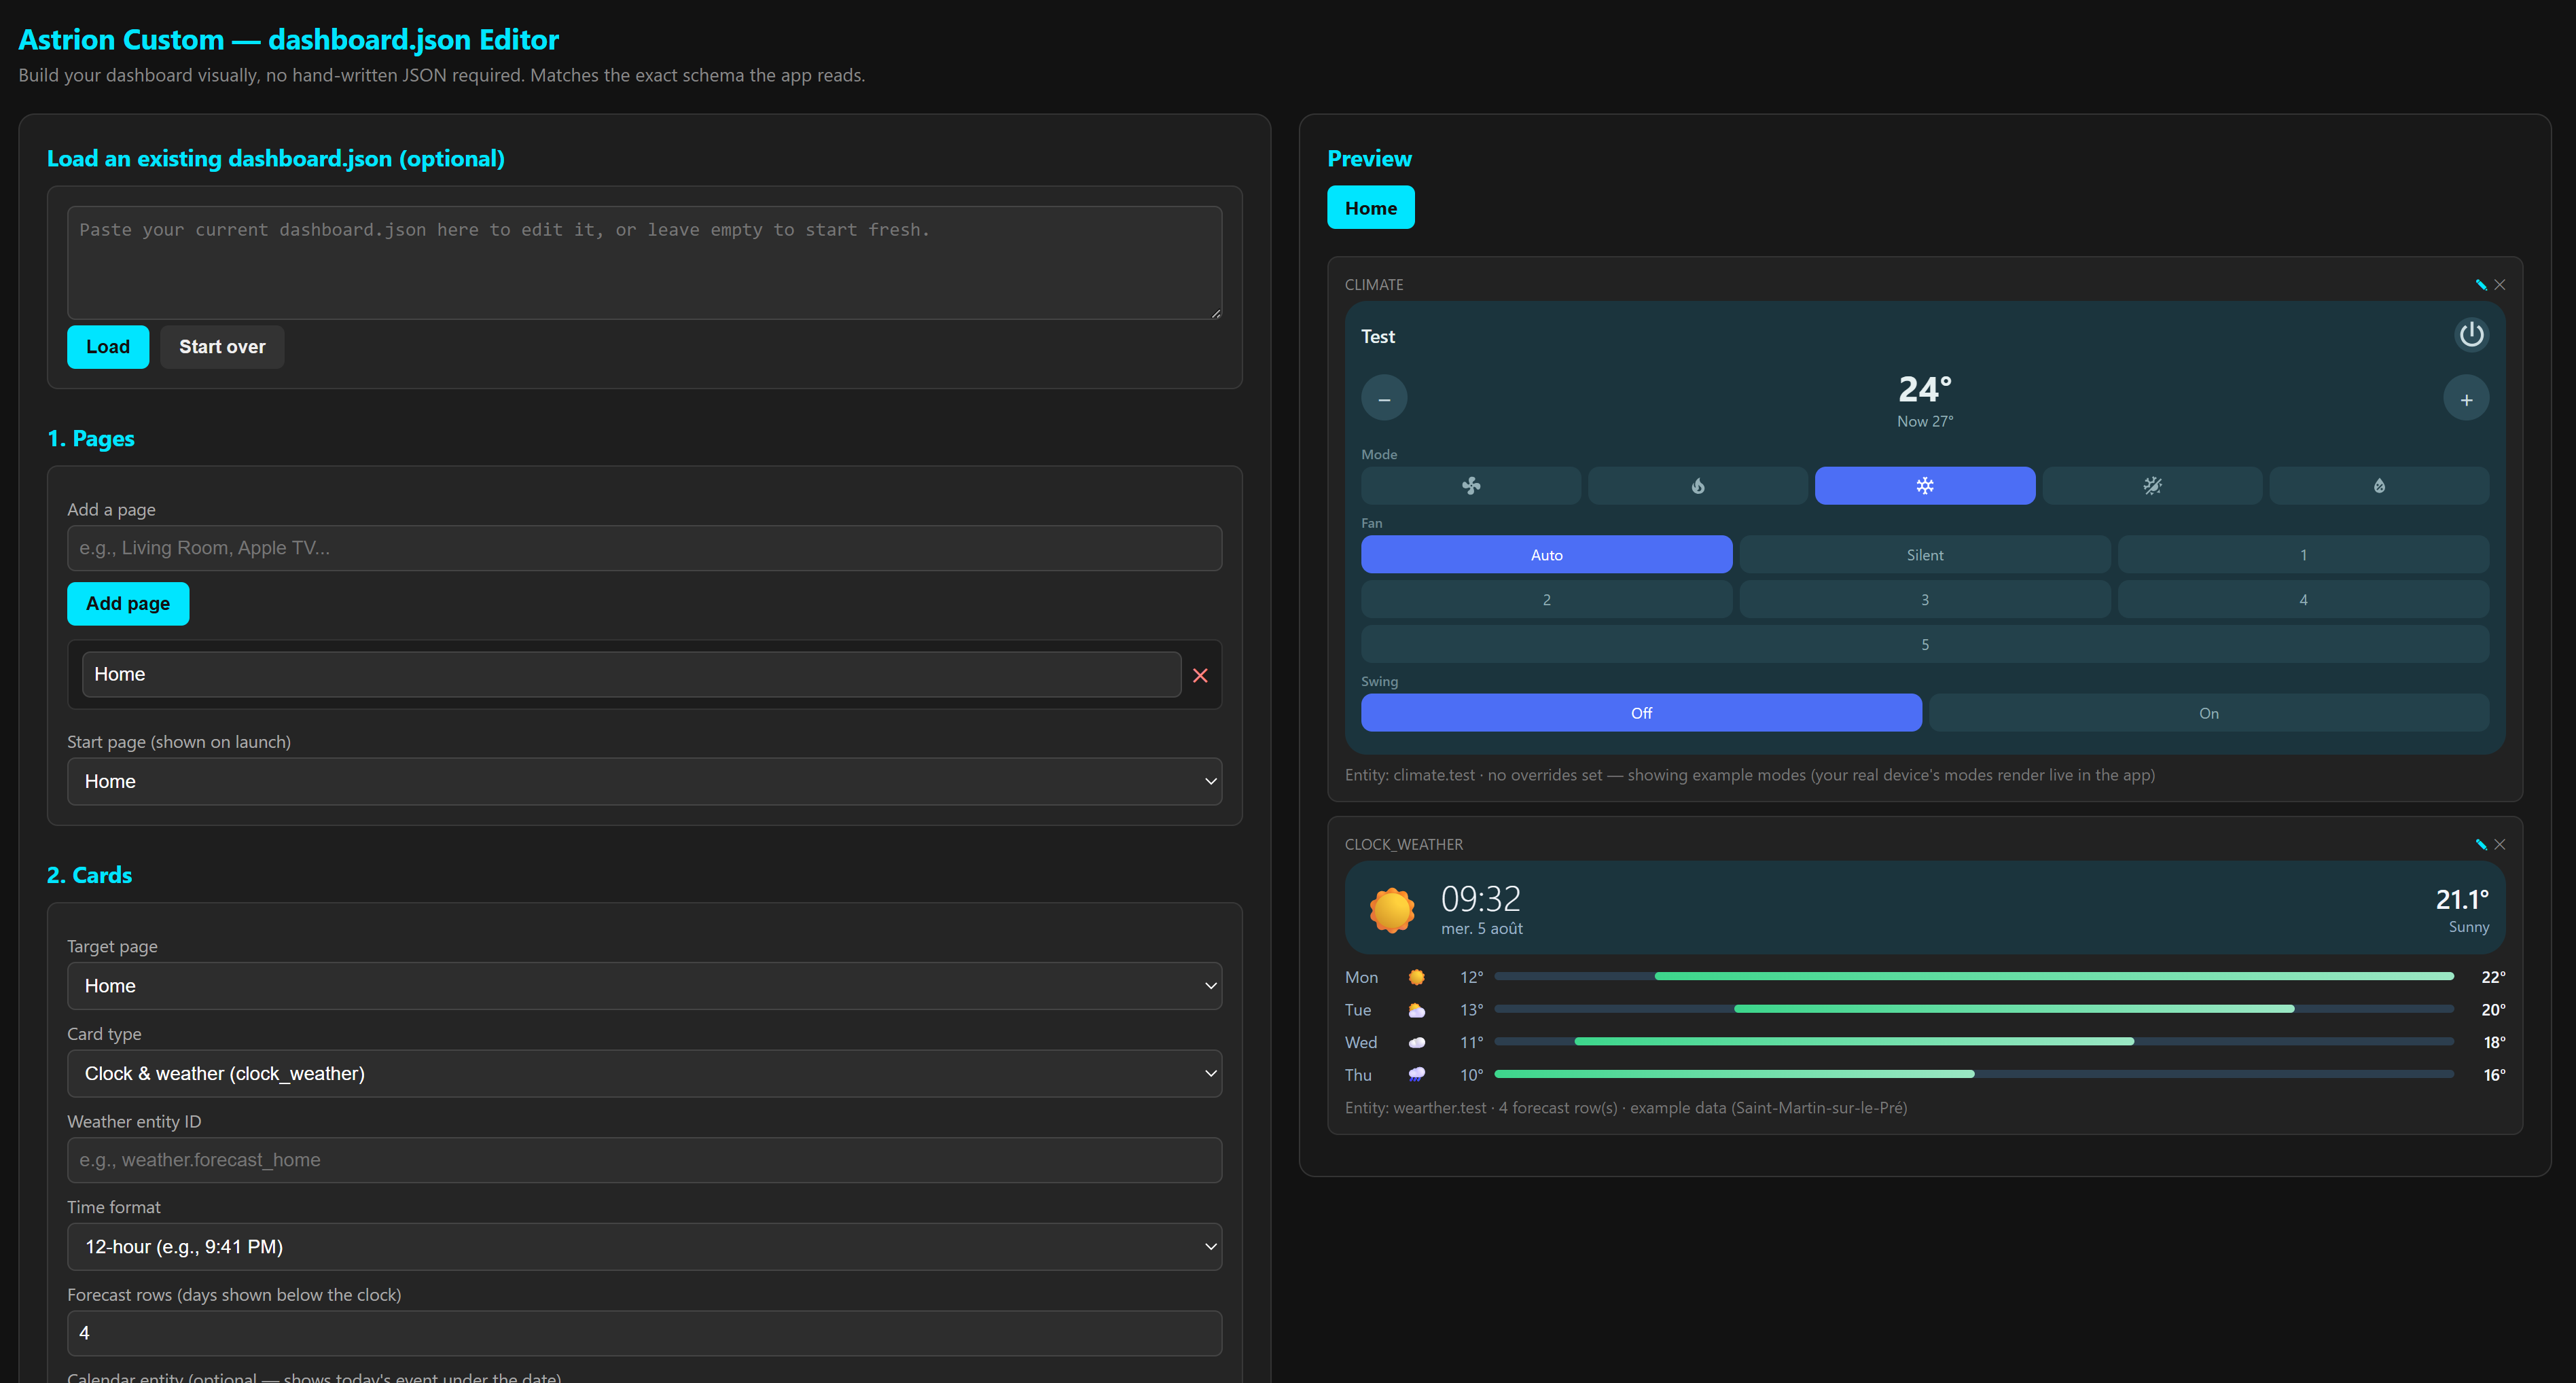The width and height of the screenshot is (2576, 1383).
Task: Focus the Add a page name field
Action: tap(644, 548)
